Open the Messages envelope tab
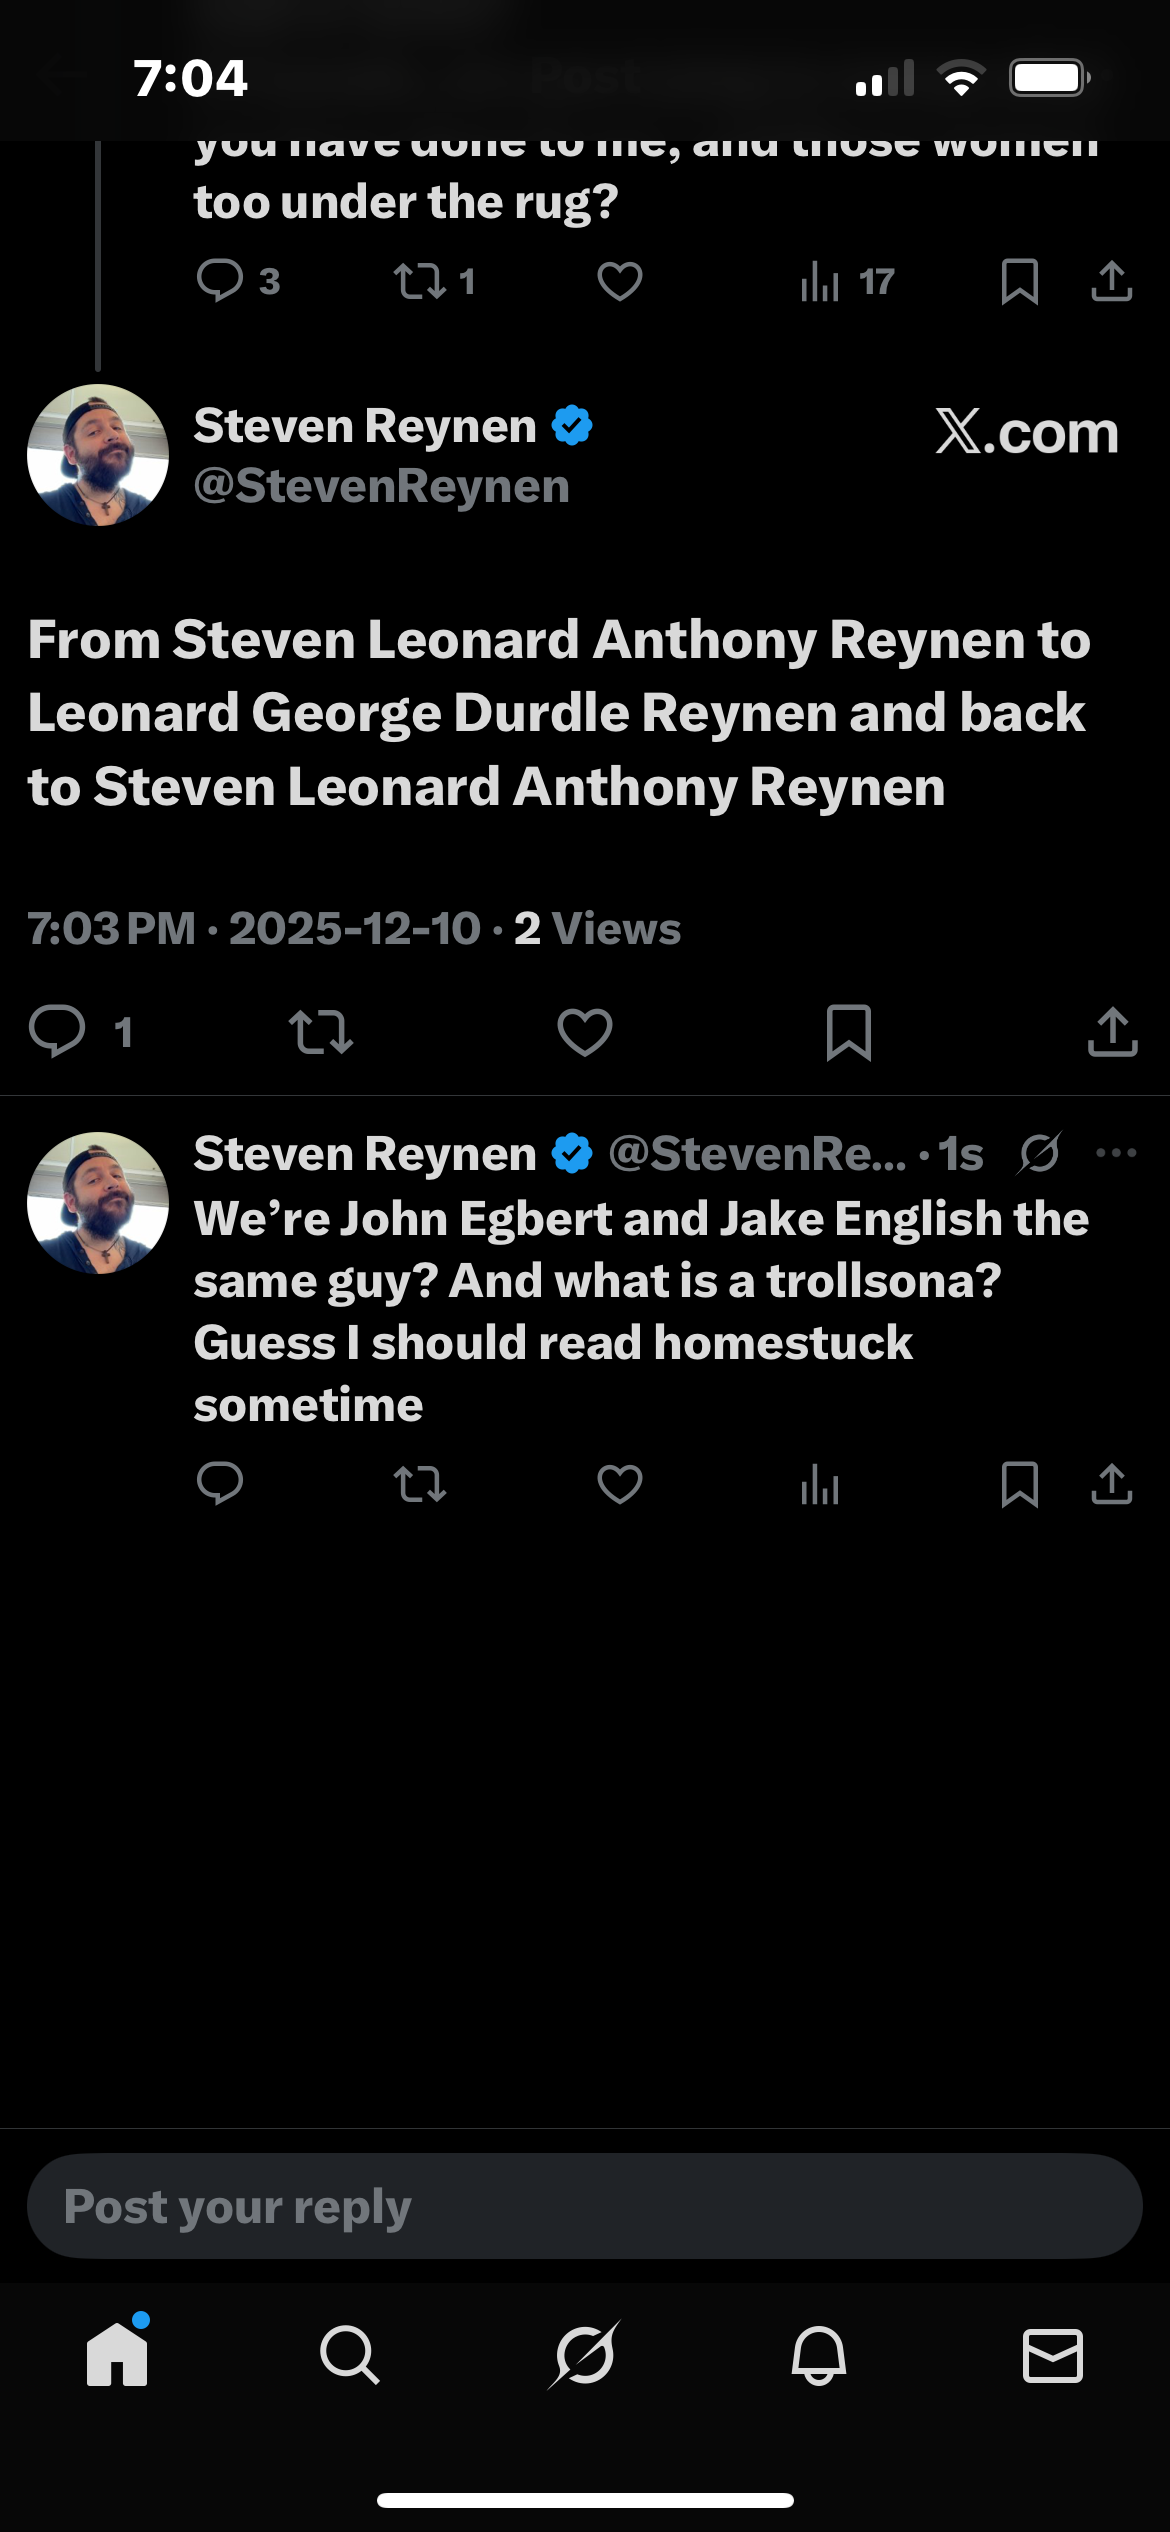The width and height of the screenshot is (1170, 2532). pos(1052,2354)
